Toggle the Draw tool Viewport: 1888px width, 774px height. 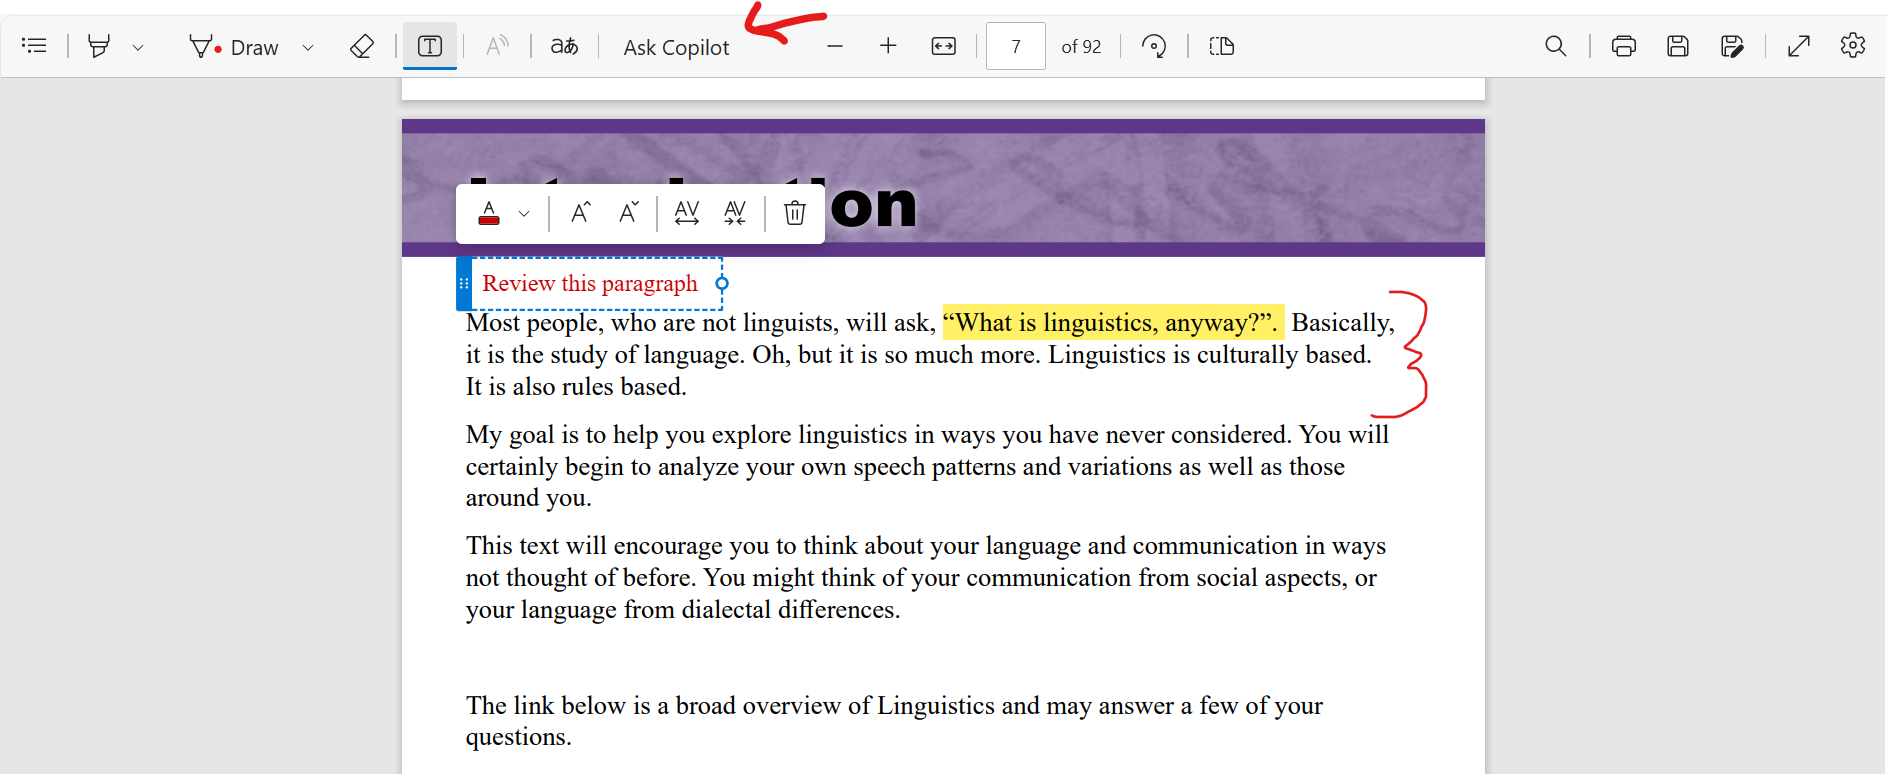click(x=234, y=47)
